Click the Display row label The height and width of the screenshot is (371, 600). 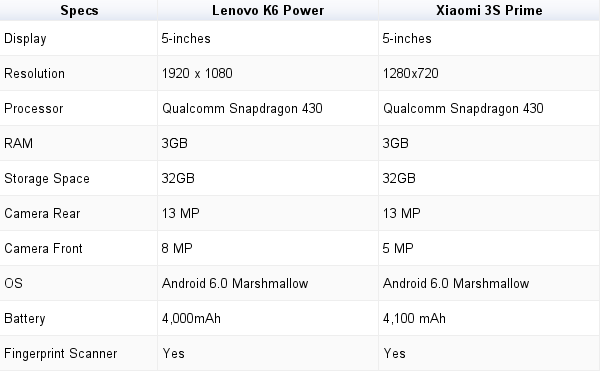[25, 39]
